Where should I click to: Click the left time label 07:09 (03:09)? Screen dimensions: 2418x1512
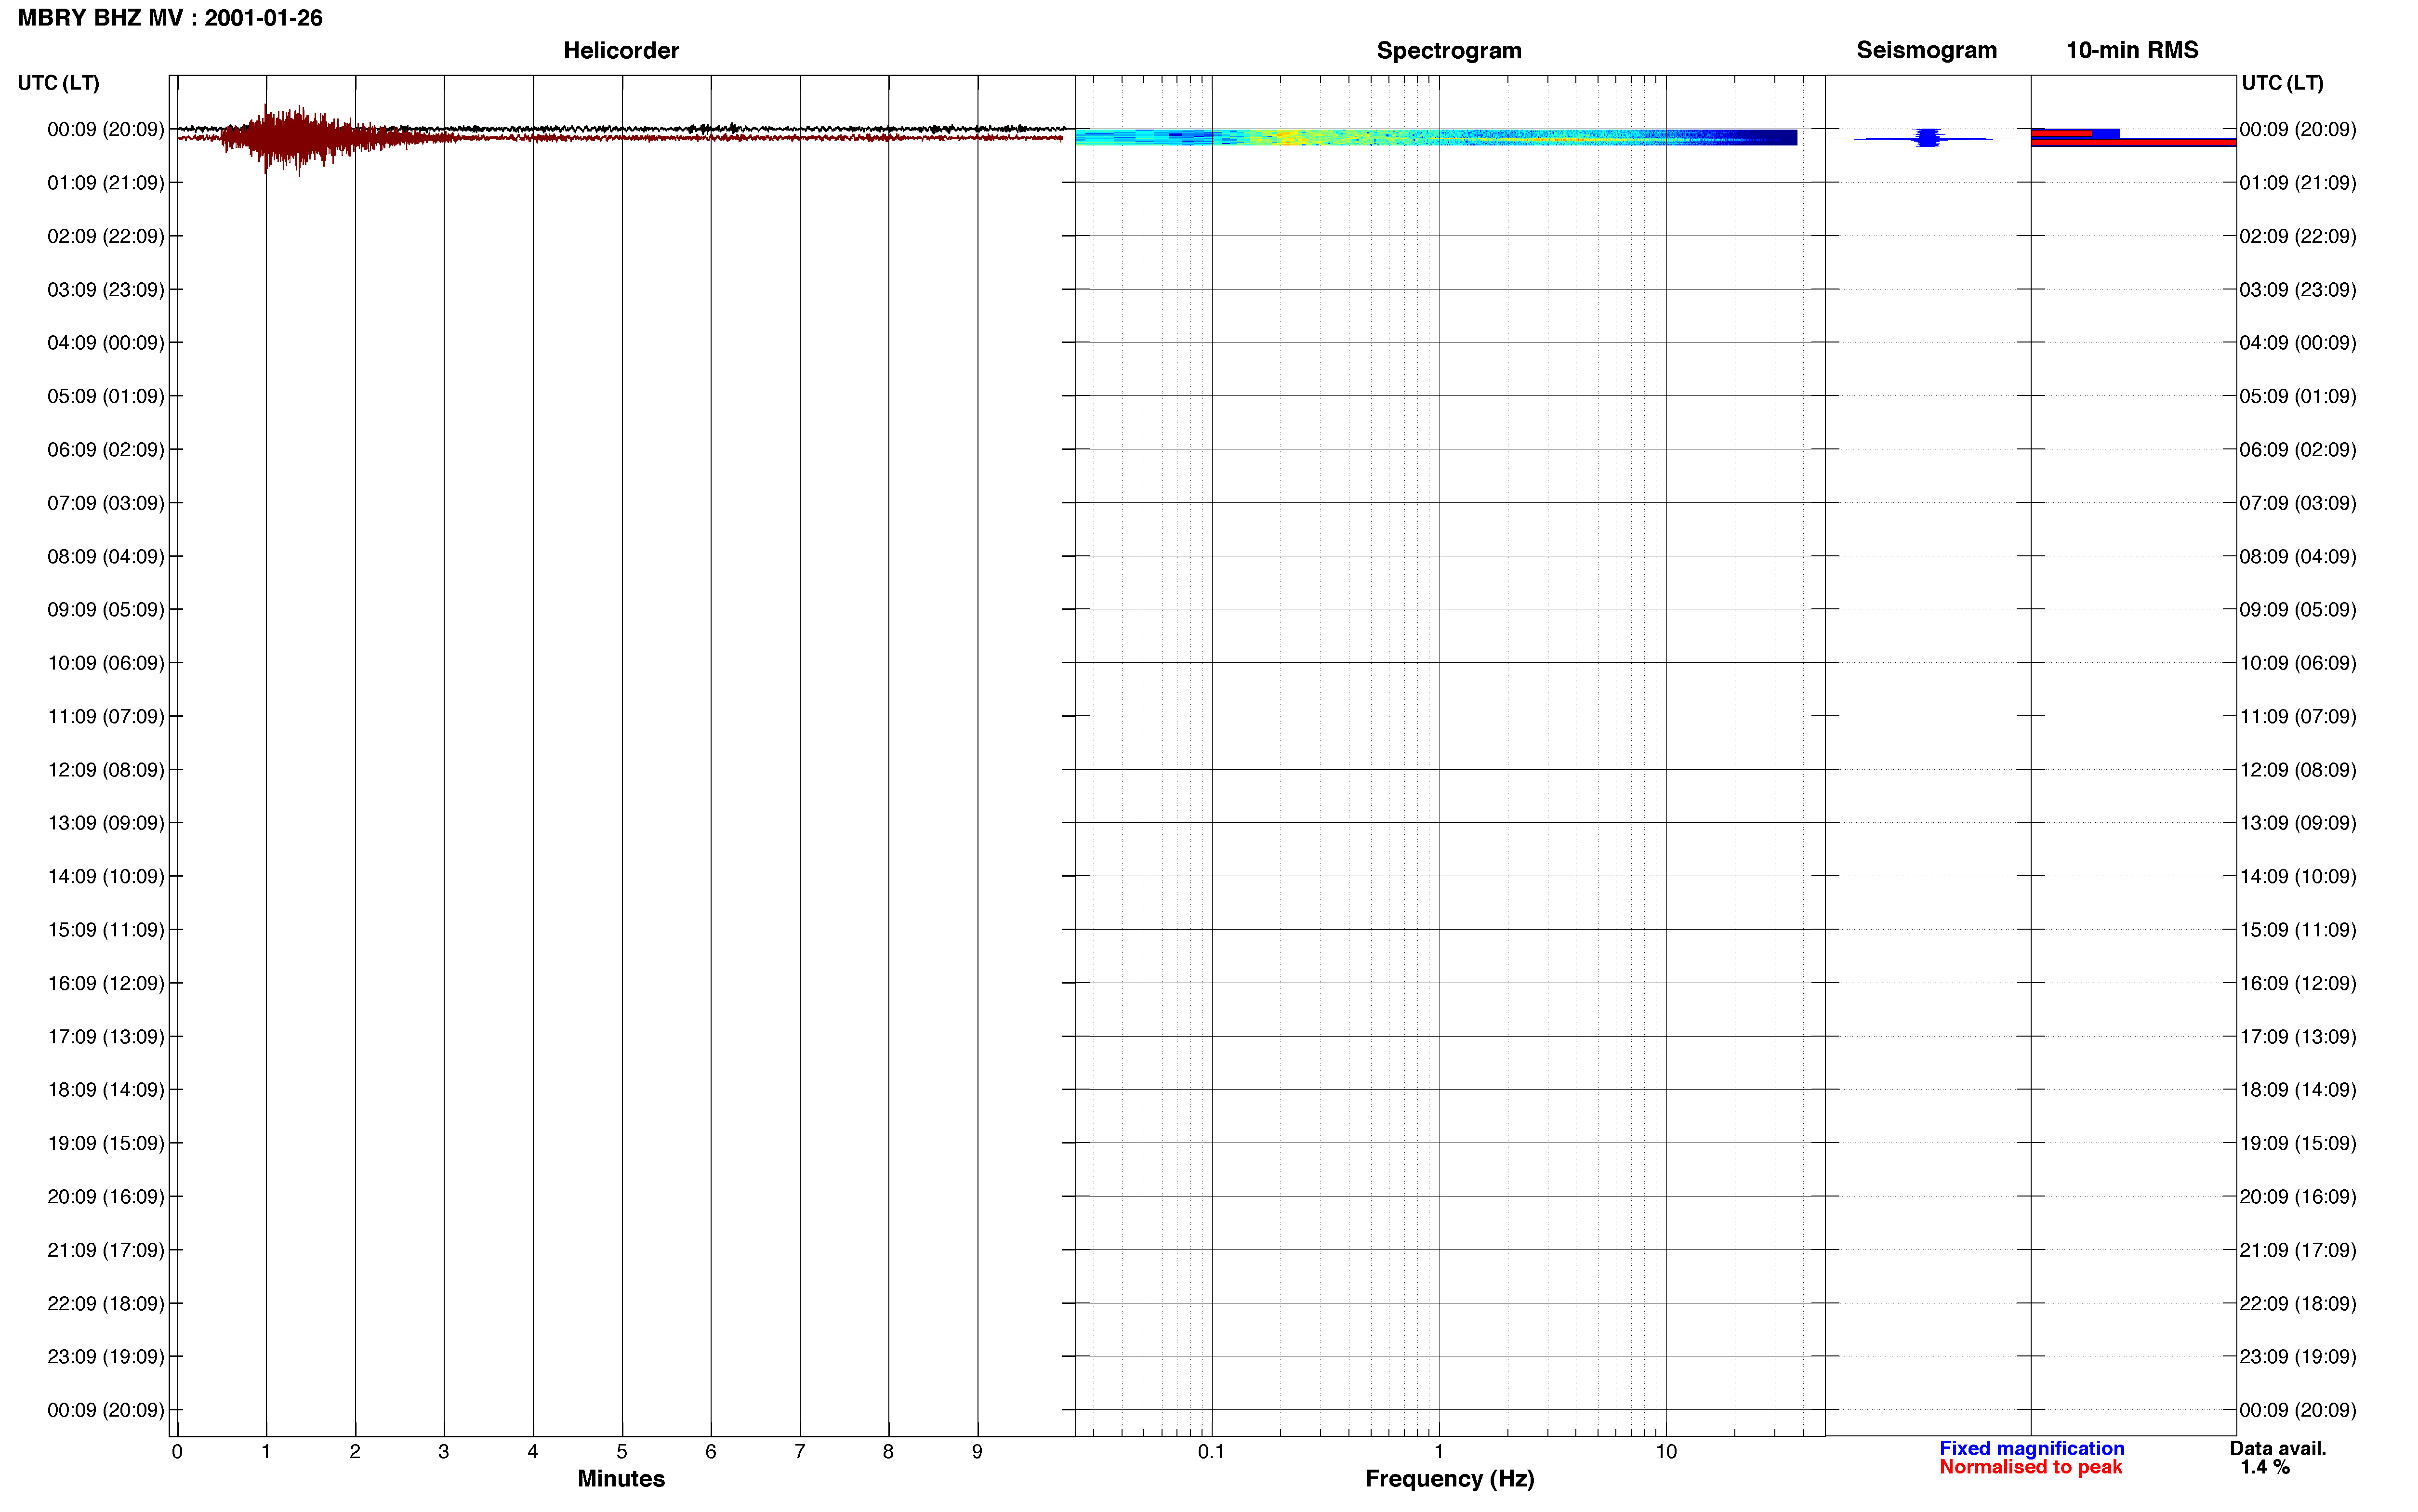coord(105,503)
